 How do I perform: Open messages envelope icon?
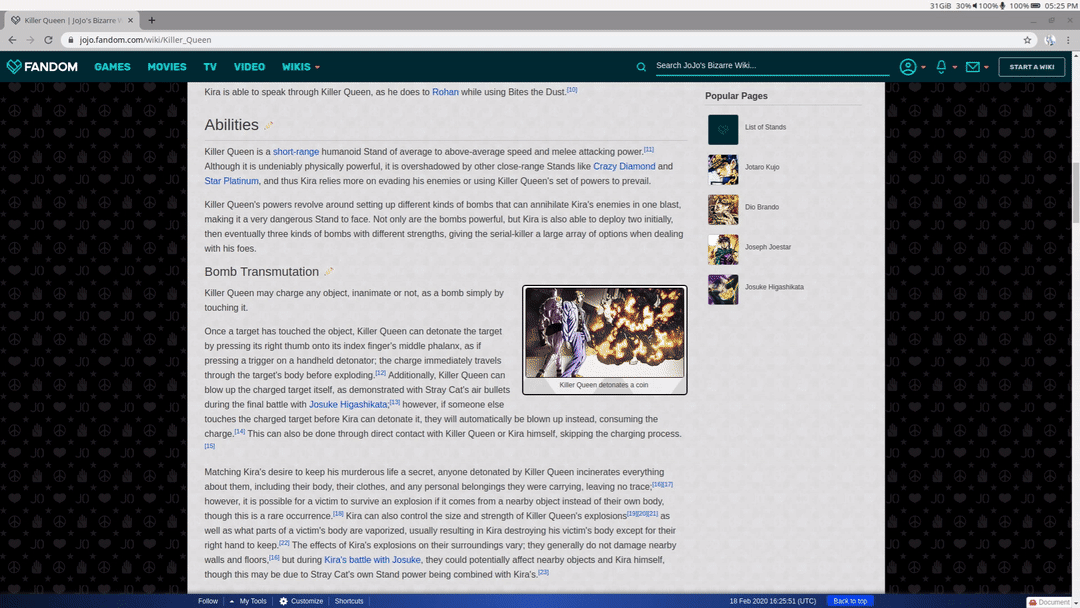(x=973, y=67)
